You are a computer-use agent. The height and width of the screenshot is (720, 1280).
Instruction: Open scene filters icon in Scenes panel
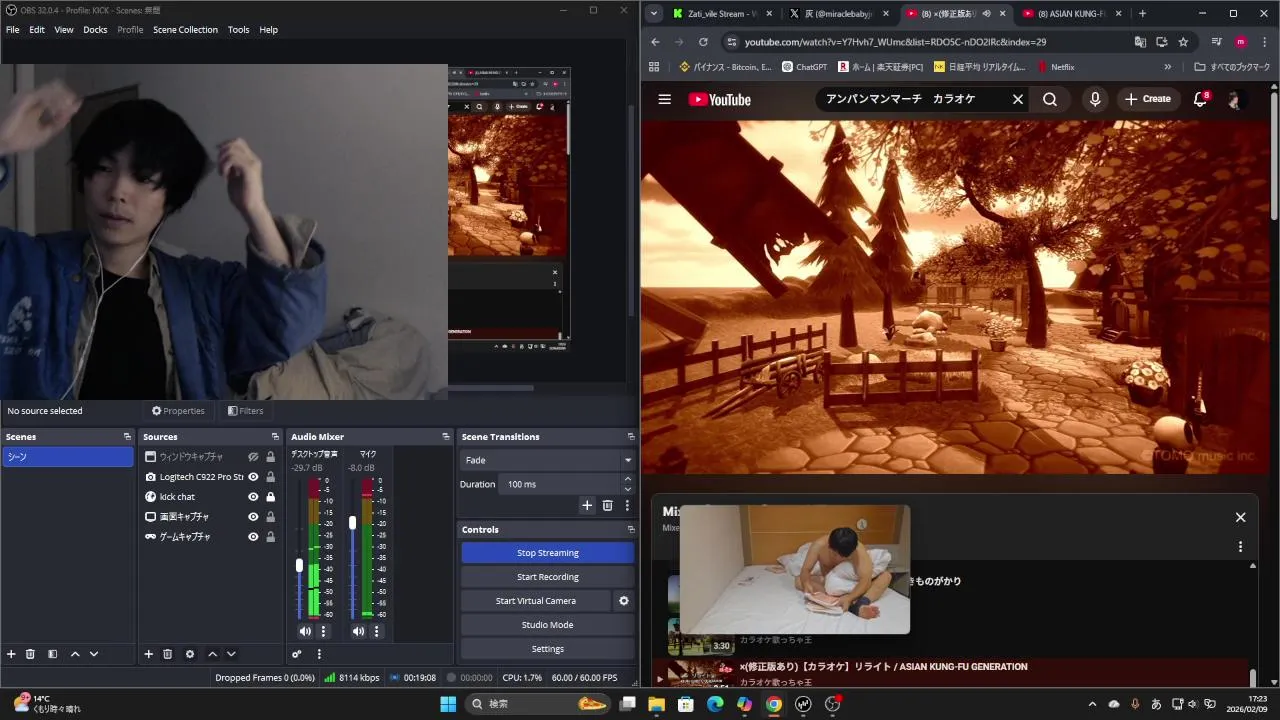[52, 654]
